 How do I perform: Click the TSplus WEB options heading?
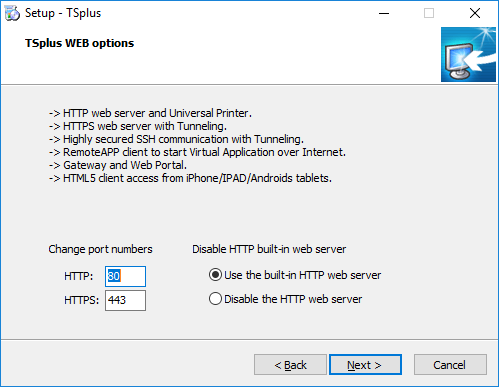(79, 43)
